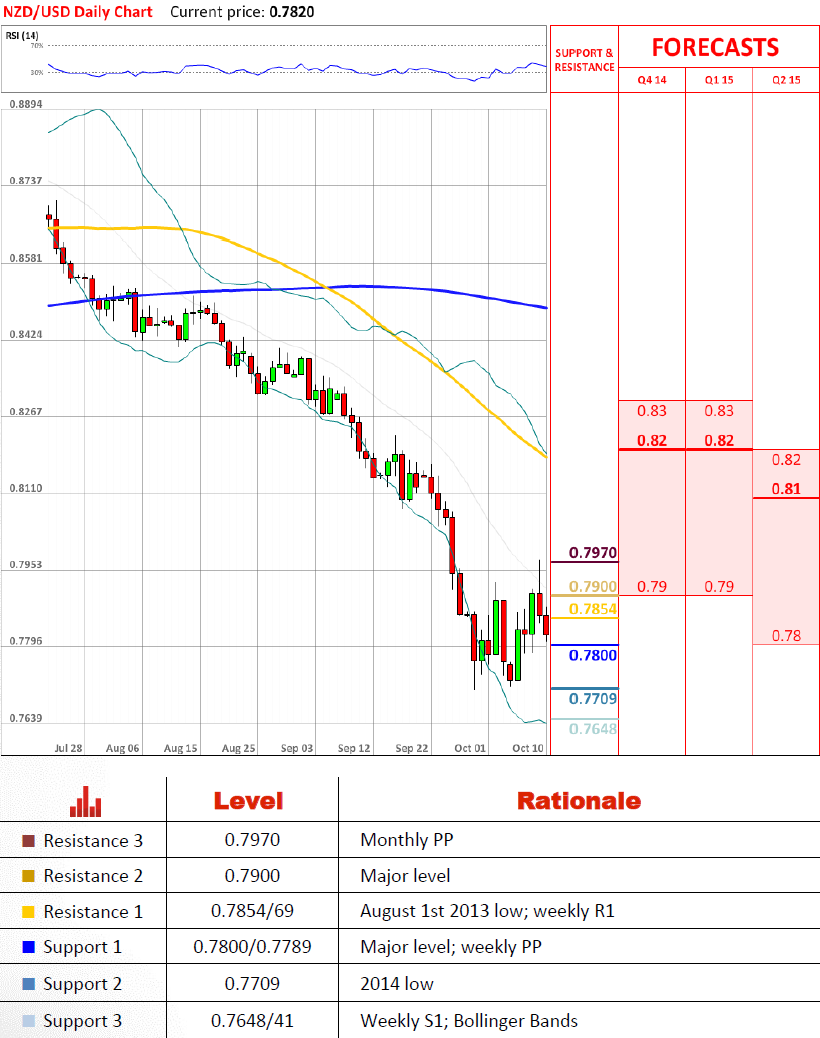The height and width of the screenshot is (1038, 820).
Task: Click the Support 2 steel-blue swatch
Action: [28, 984]
